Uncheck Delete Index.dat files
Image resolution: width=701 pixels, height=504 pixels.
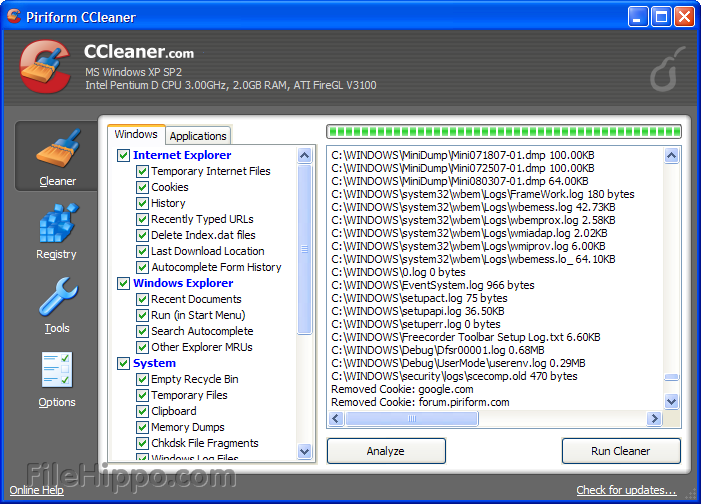(x=142, y=235)
